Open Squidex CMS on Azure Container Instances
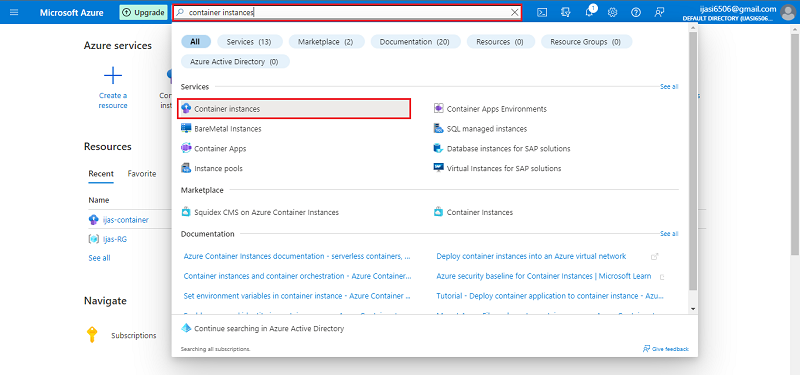The height and width of the screenshot is (375, 800). tap(266, 212)
